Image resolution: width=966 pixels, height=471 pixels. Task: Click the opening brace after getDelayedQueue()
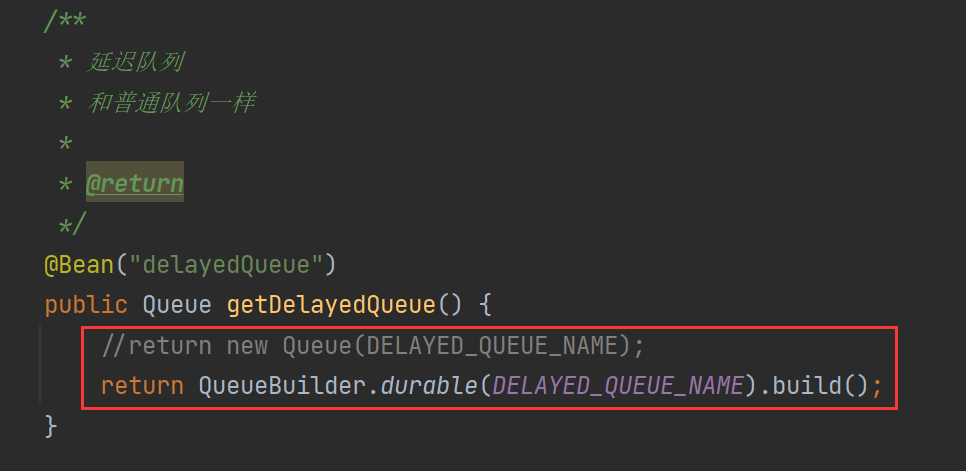point(485,305)
